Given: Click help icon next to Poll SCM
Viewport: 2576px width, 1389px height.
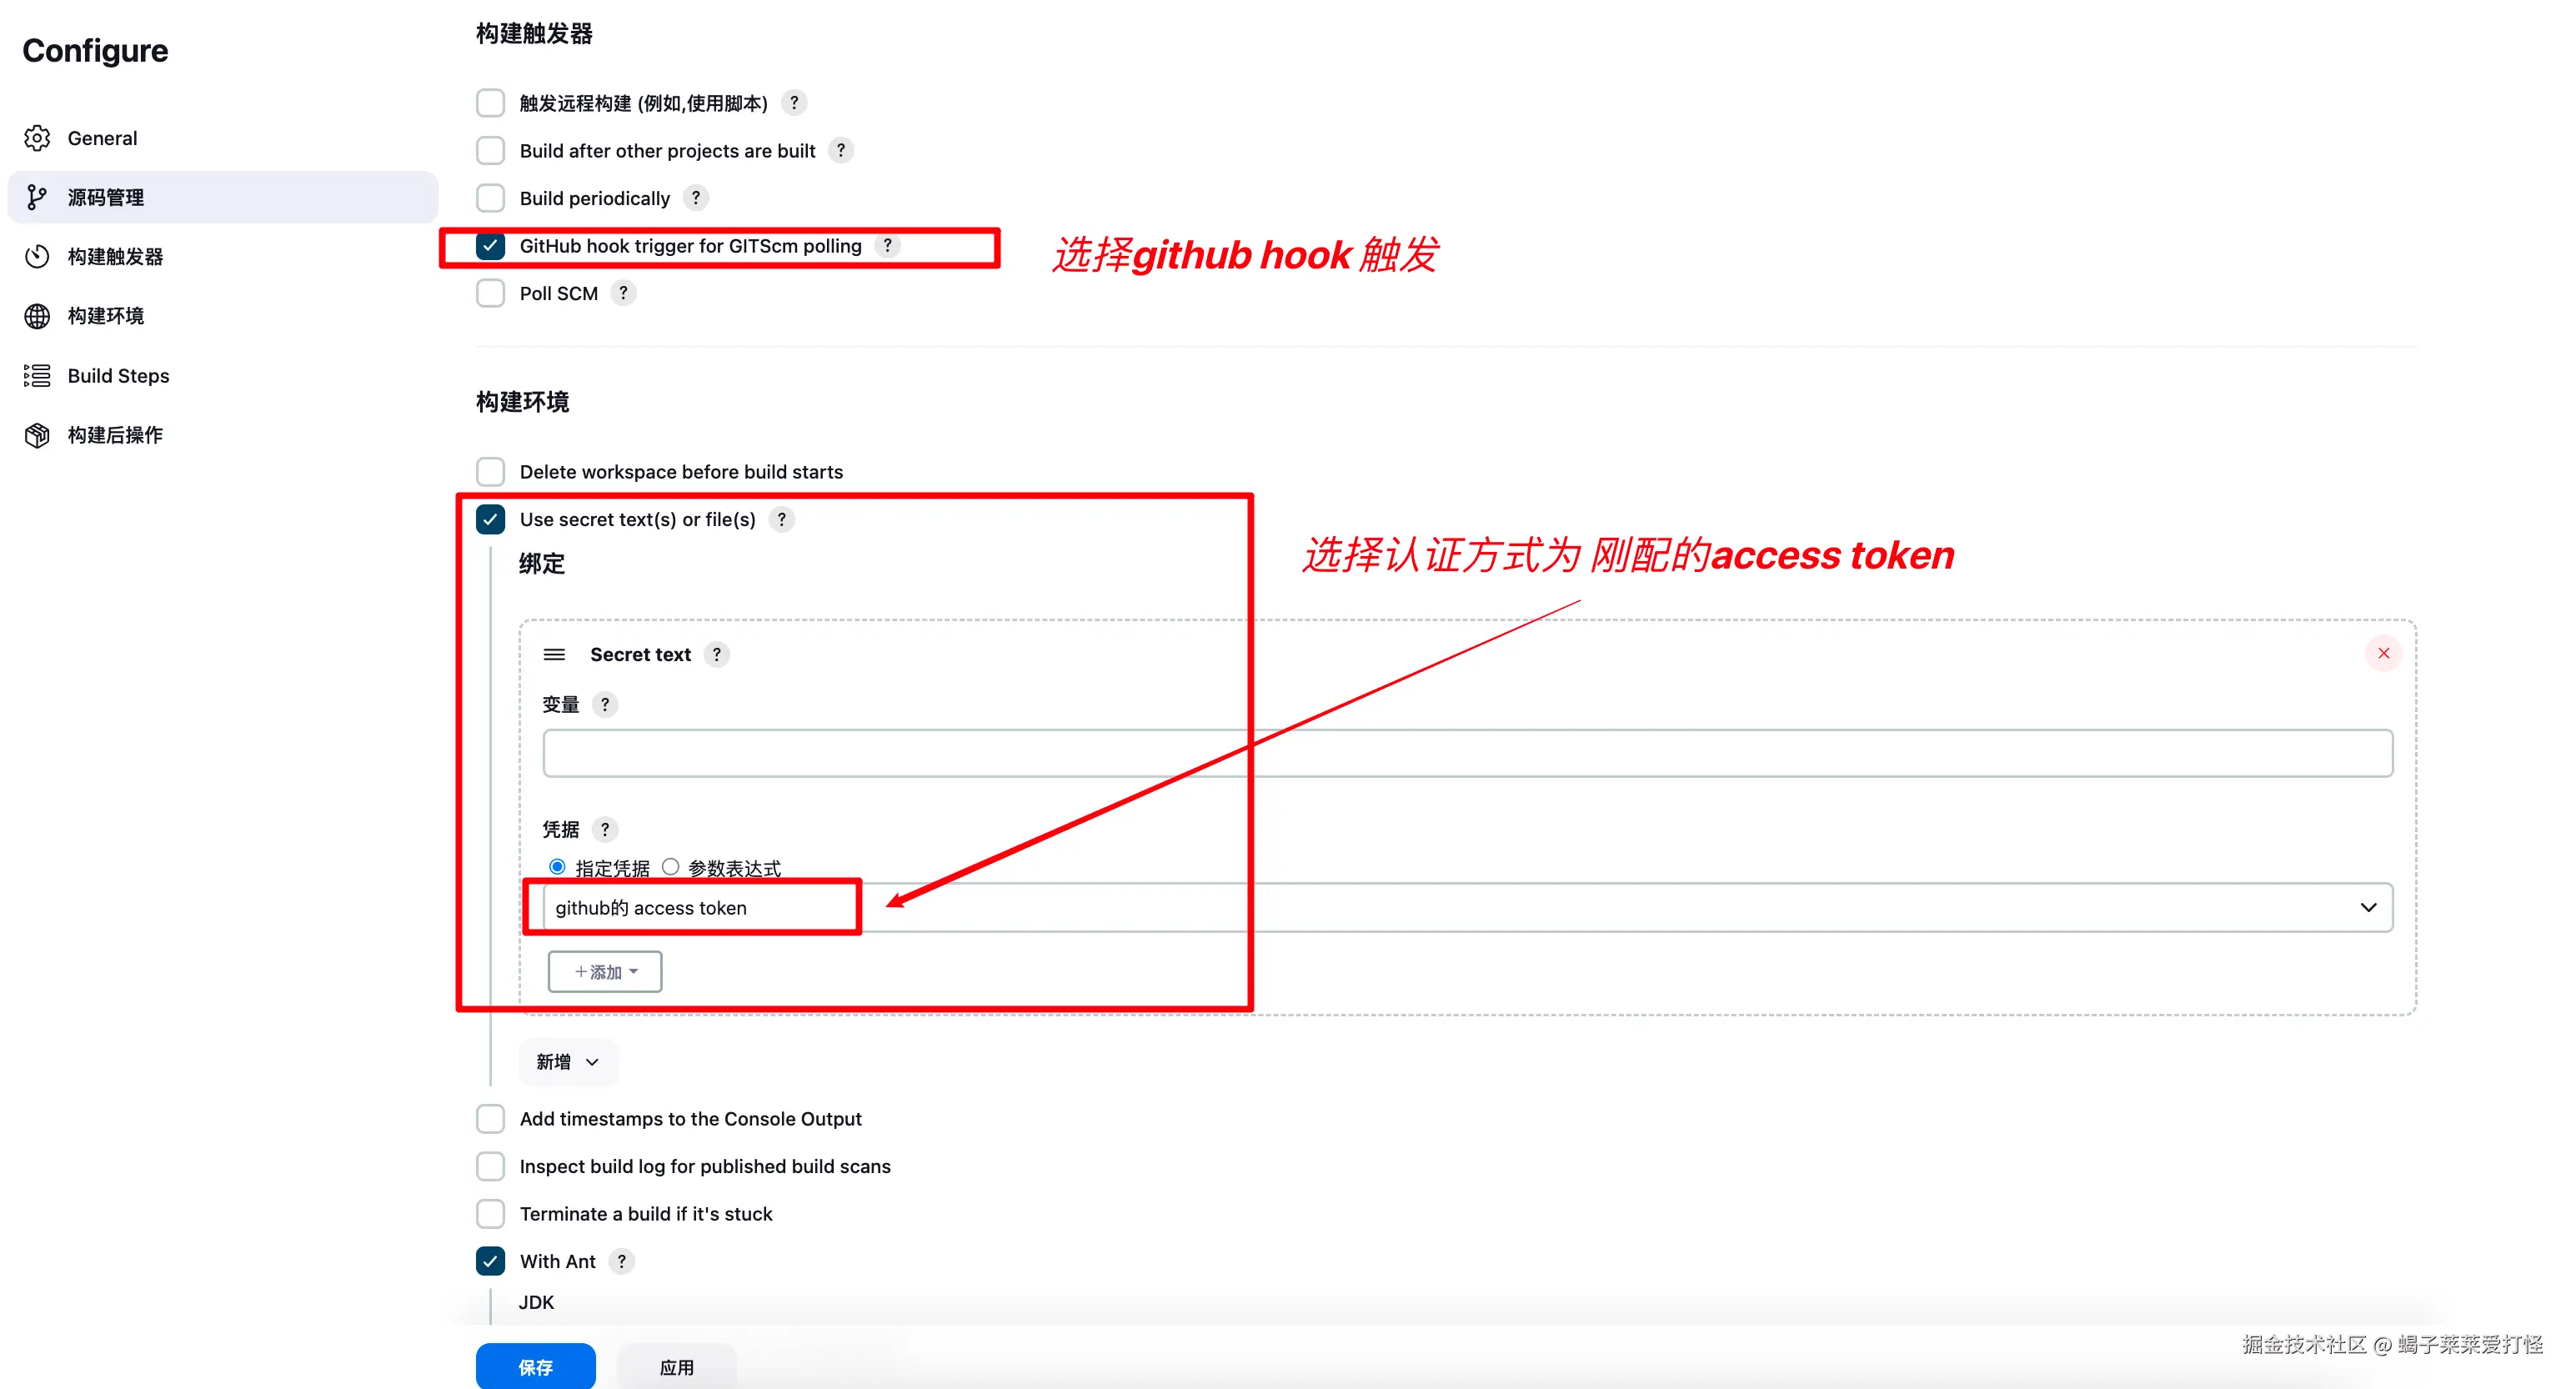Looking at the screenshot, I should point(623,293).
